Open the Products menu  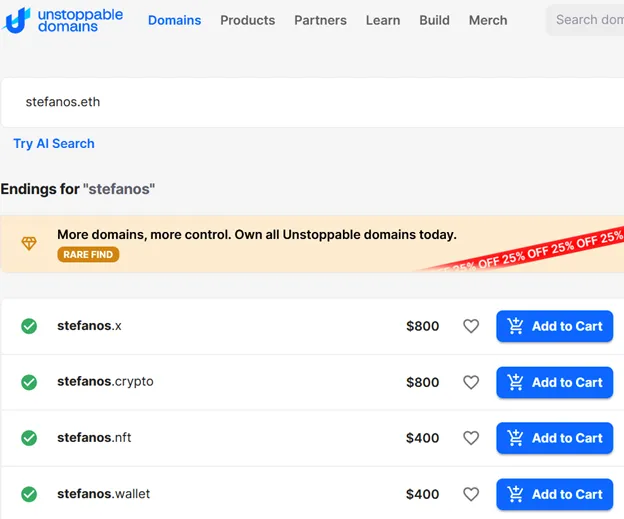point(248,20)
